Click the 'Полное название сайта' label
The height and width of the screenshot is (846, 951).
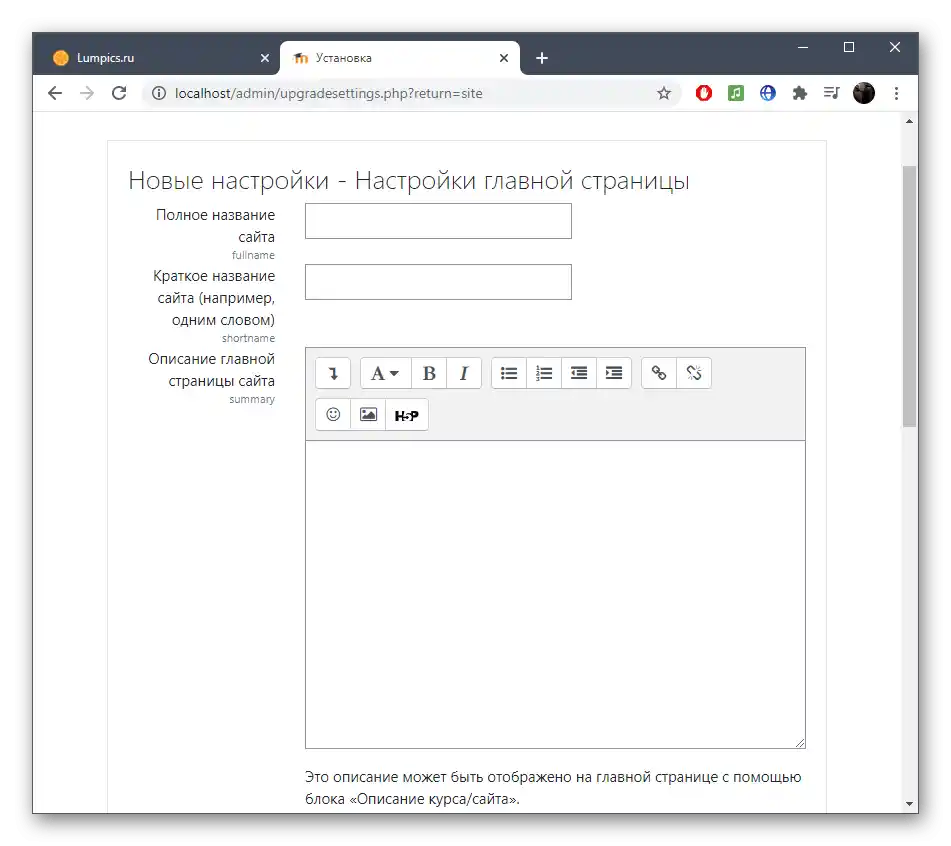click(x=215, y=226)
